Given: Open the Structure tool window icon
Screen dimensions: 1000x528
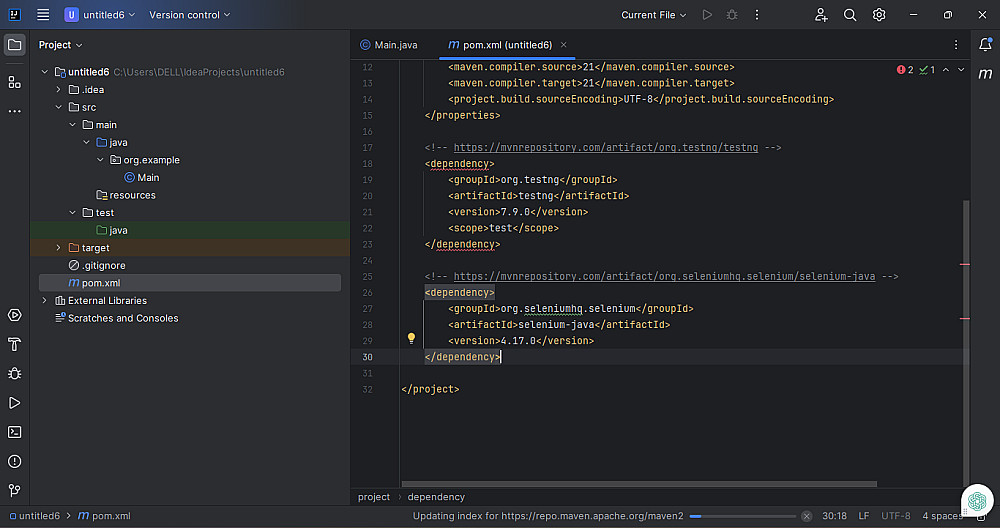Looking at the screenshot, I should (x=14, y=82).
